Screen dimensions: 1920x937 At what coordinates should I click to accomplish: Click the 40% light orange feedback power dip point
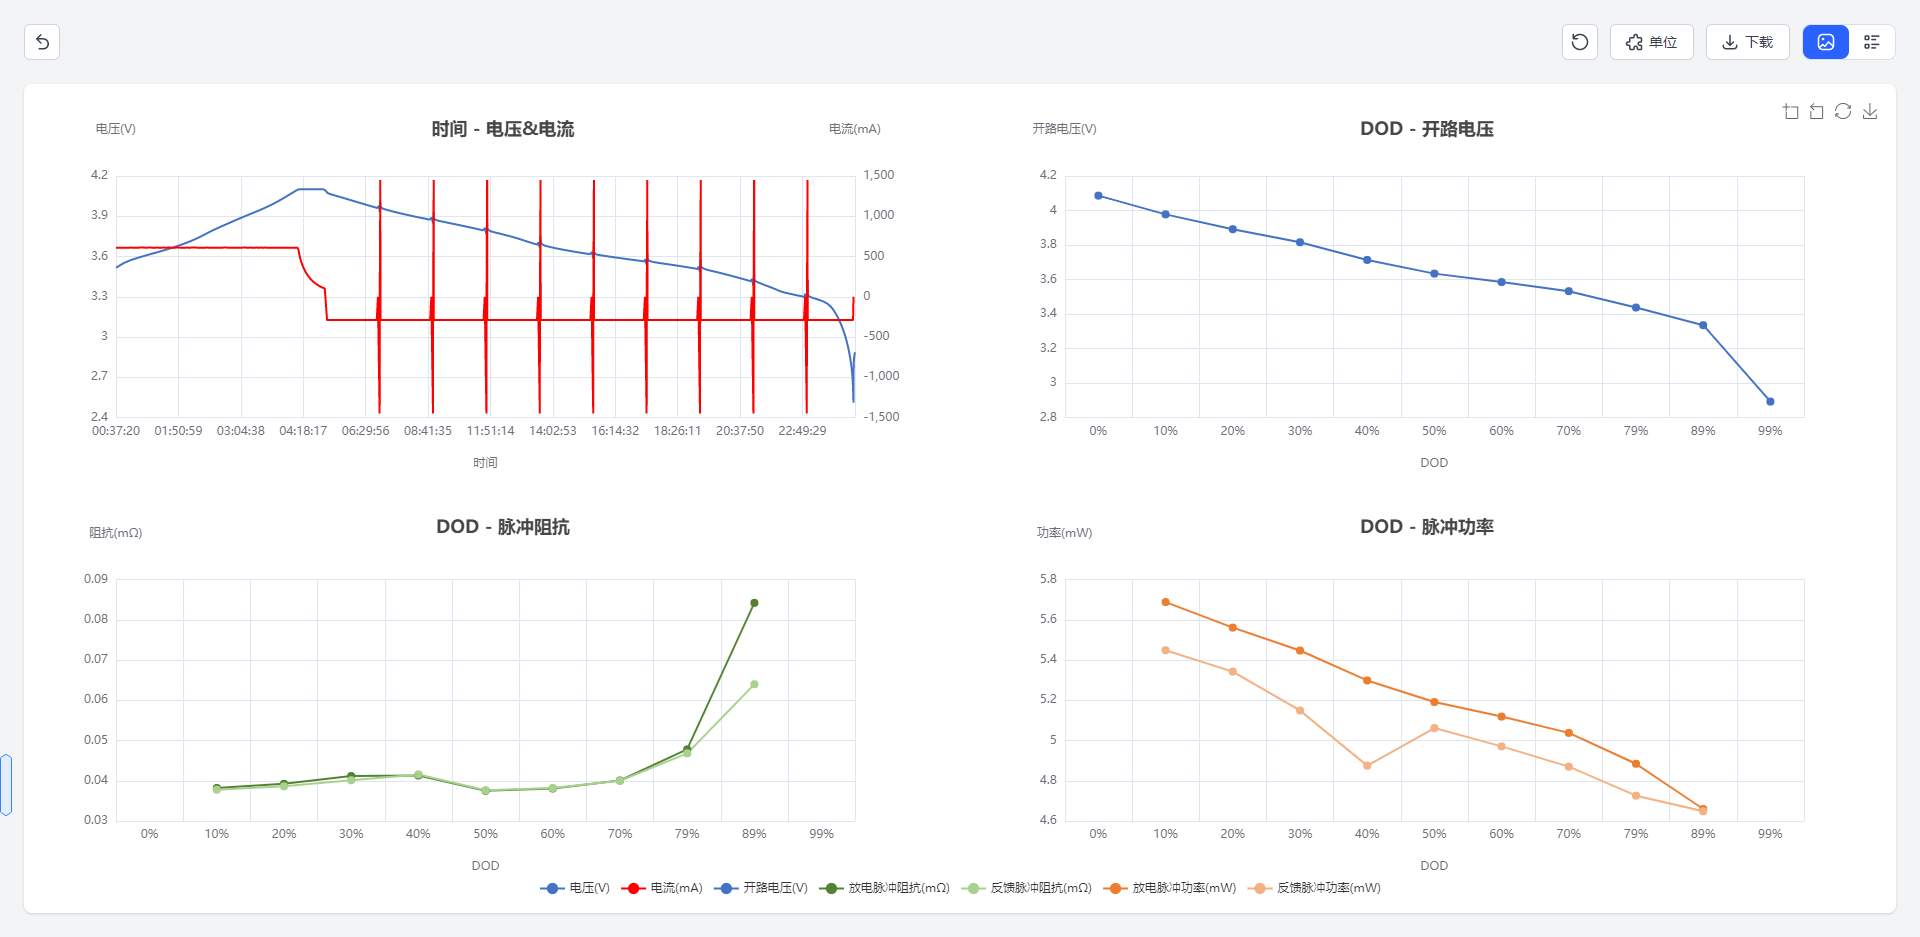coord(1367,766)
